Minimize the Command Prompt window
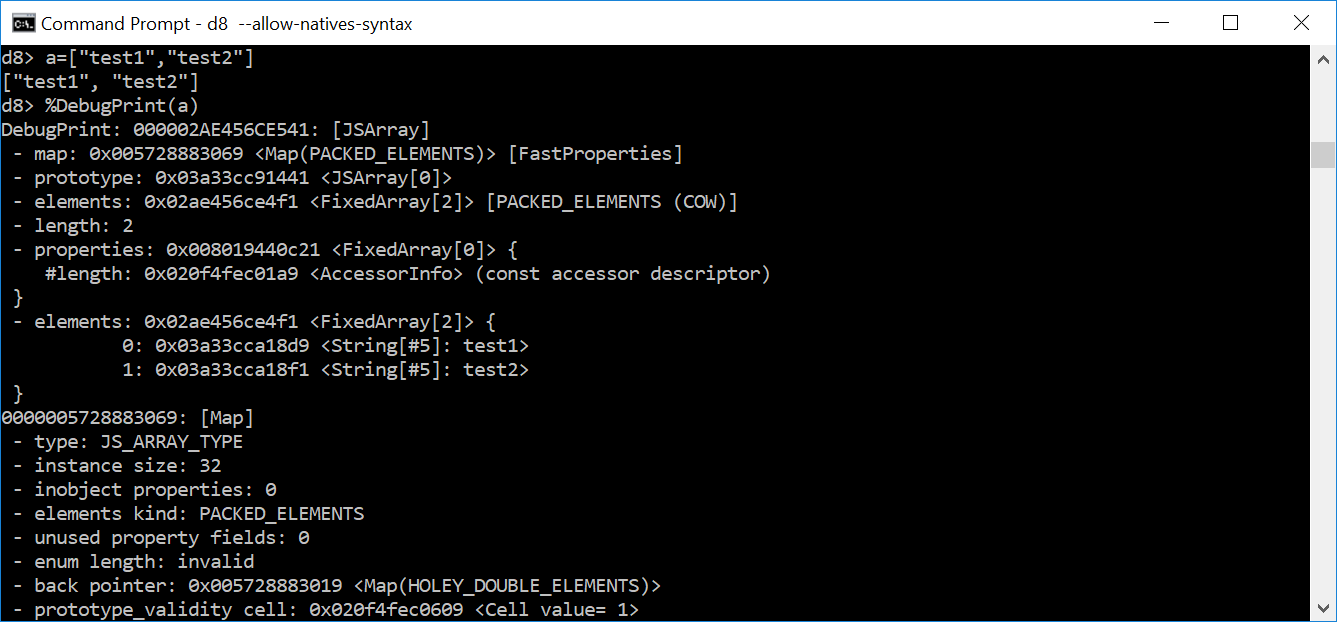Viewport: 1337px width, 622px height. tap(1161, 22)
